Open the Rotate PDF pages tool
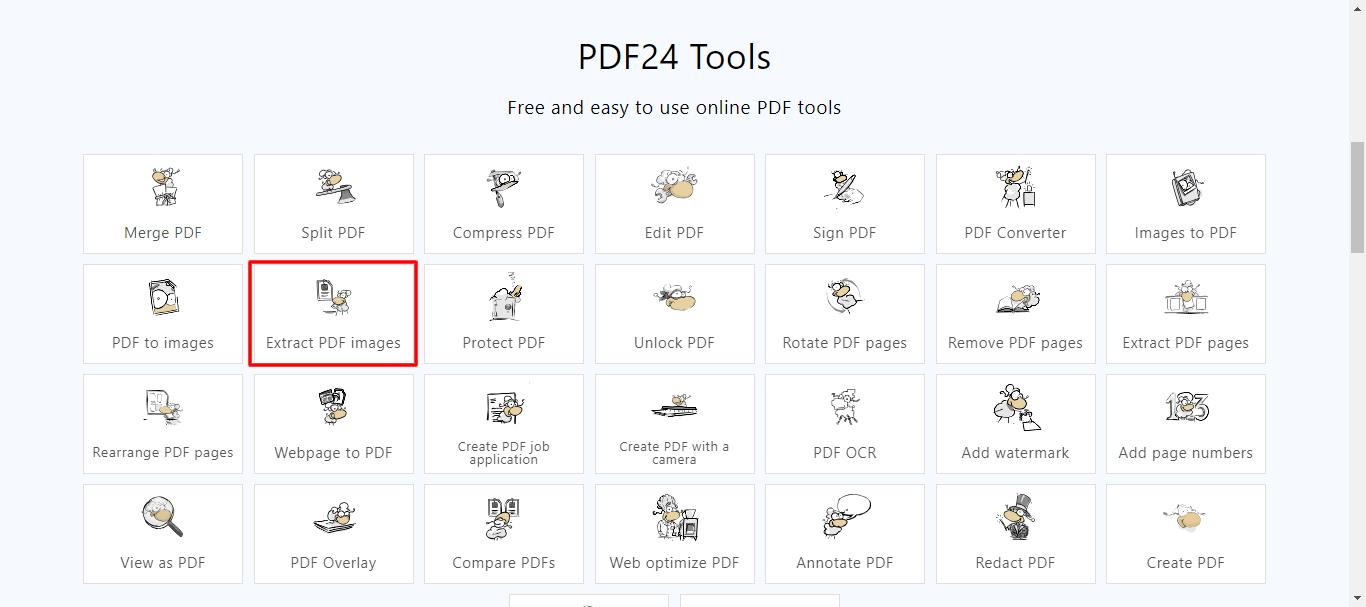The image size is (1366, 607). (x=844, y=314)
